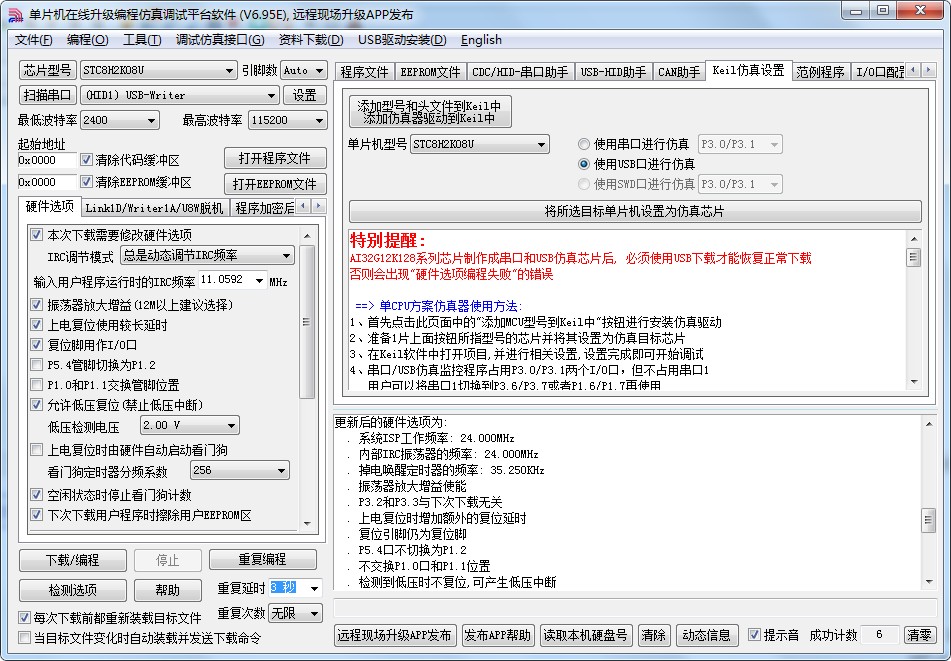Click 下载/编程 button

[x=73, y=560]
